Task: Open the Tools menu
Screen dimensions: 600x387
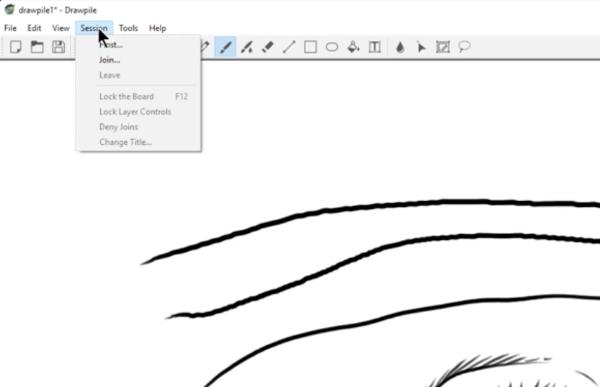Action: pyautogui.click(x=128, y=28)
